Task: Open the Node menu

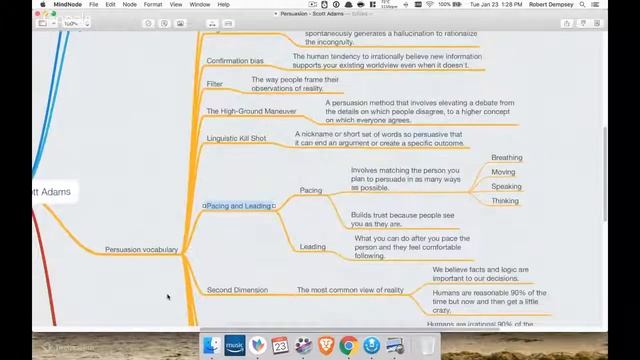Action: point(129,4)
